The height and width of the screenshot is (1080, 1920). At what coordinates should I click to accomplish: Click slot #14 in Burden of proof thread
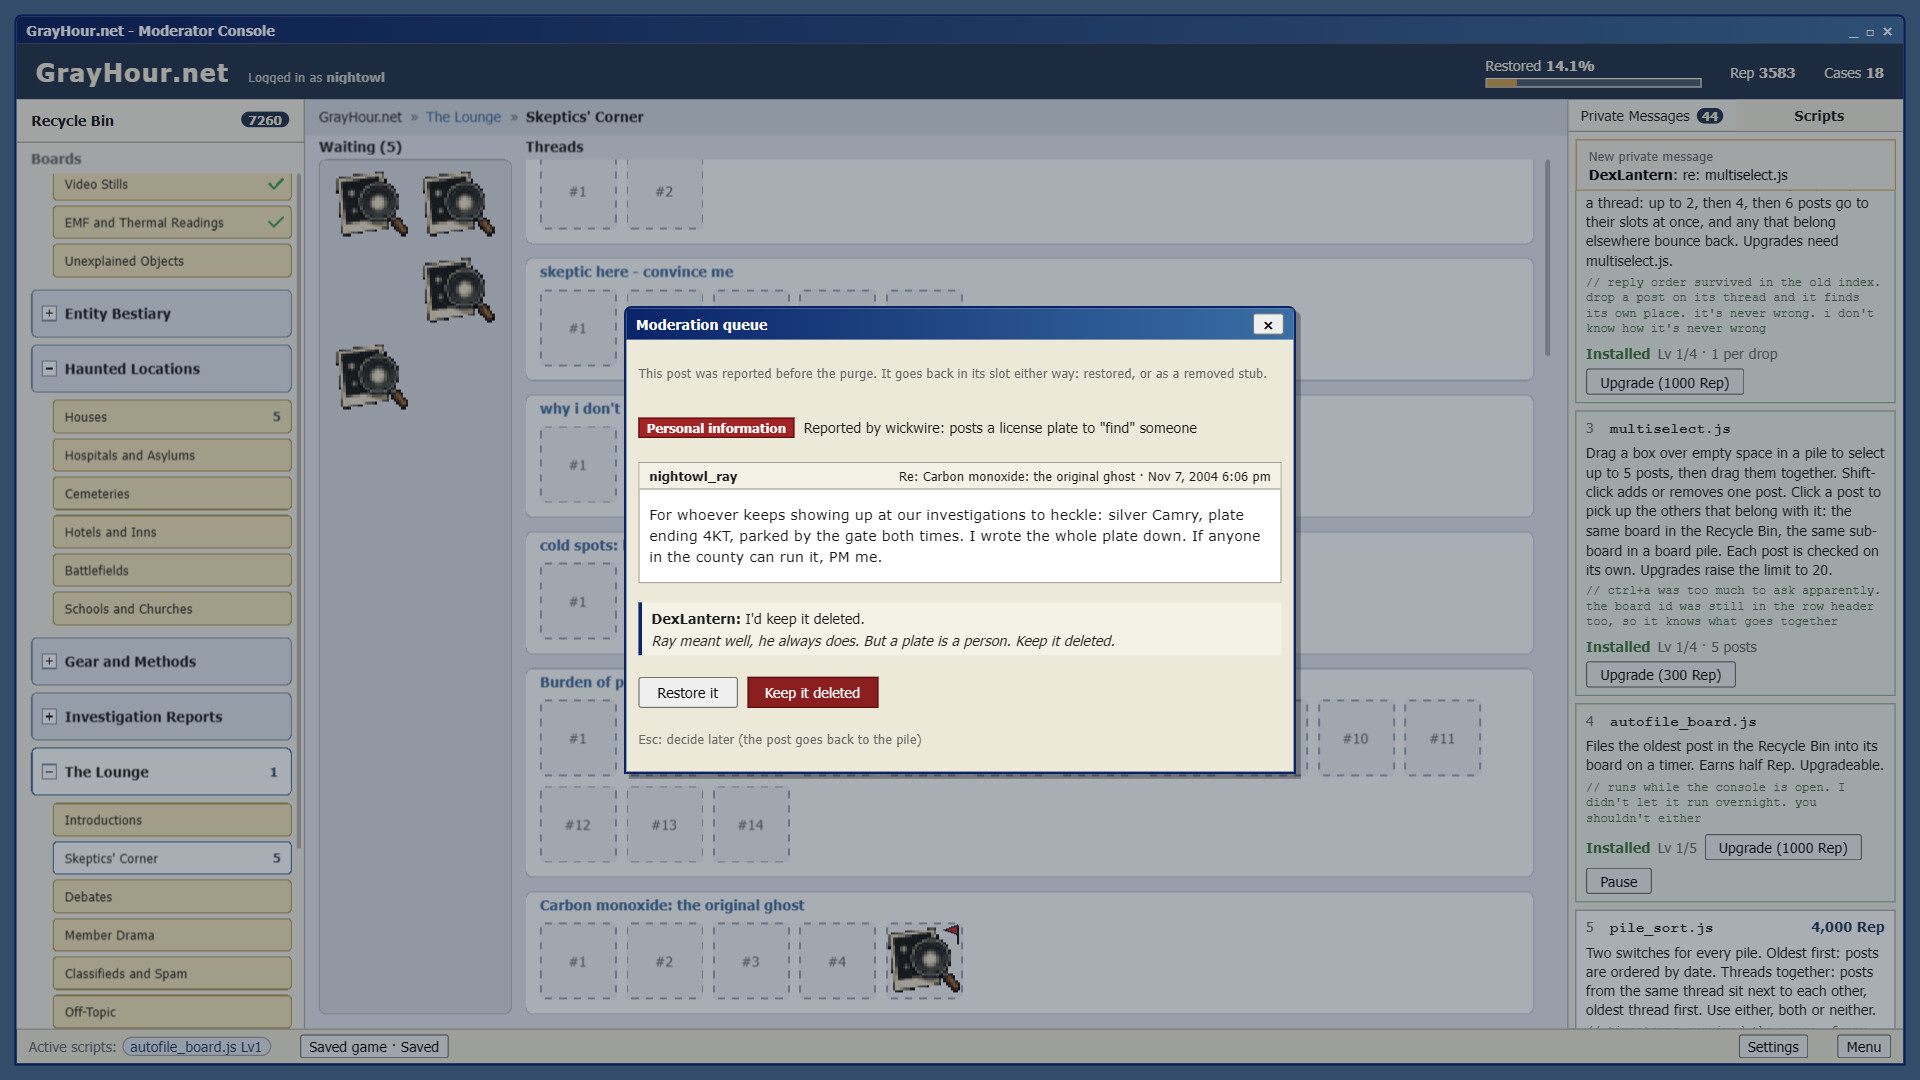751,825
